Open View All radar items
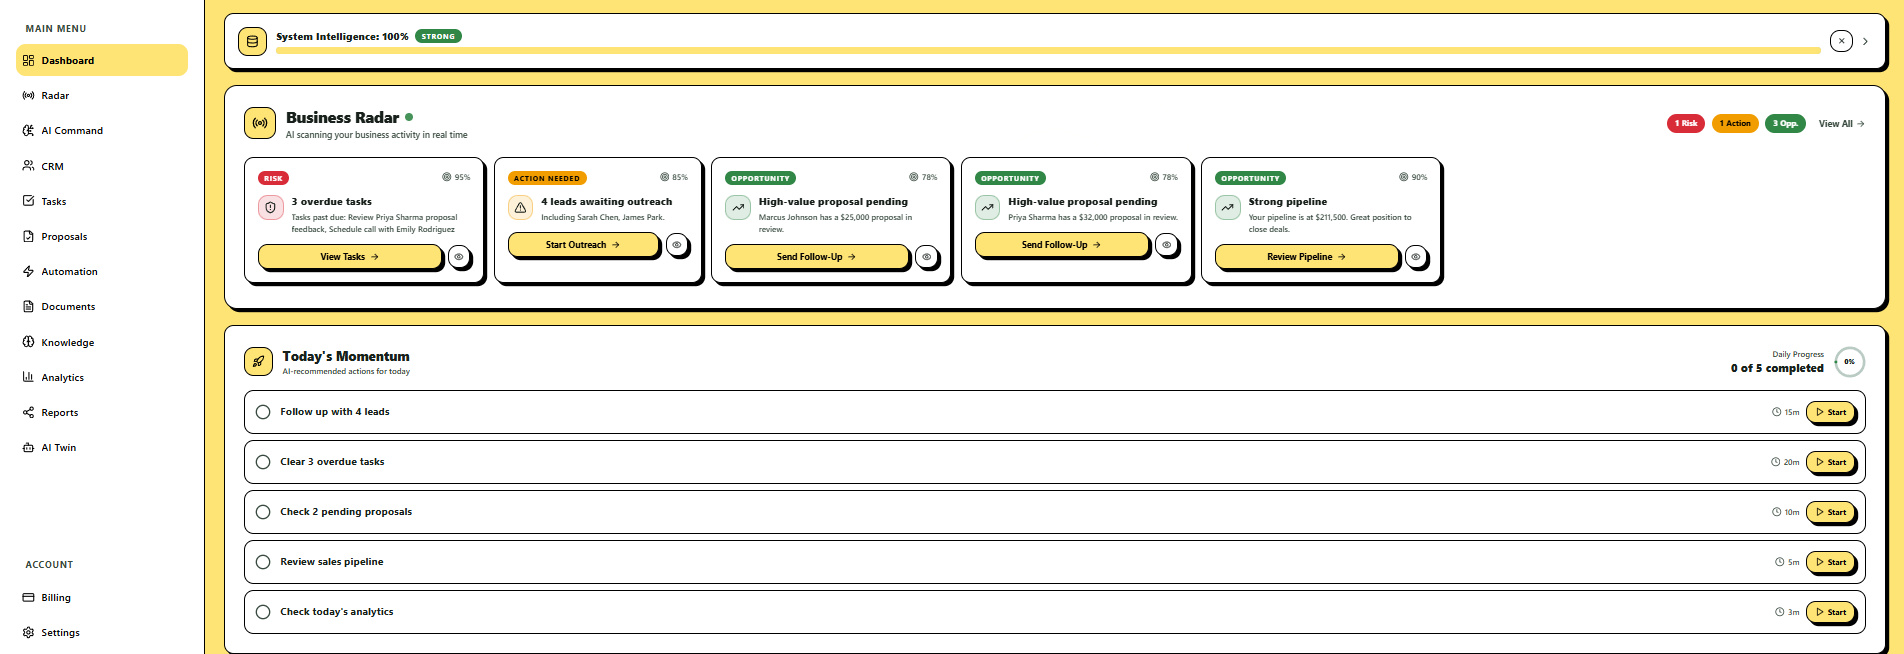The image size is (1904, 654). tap(1841, 124)
